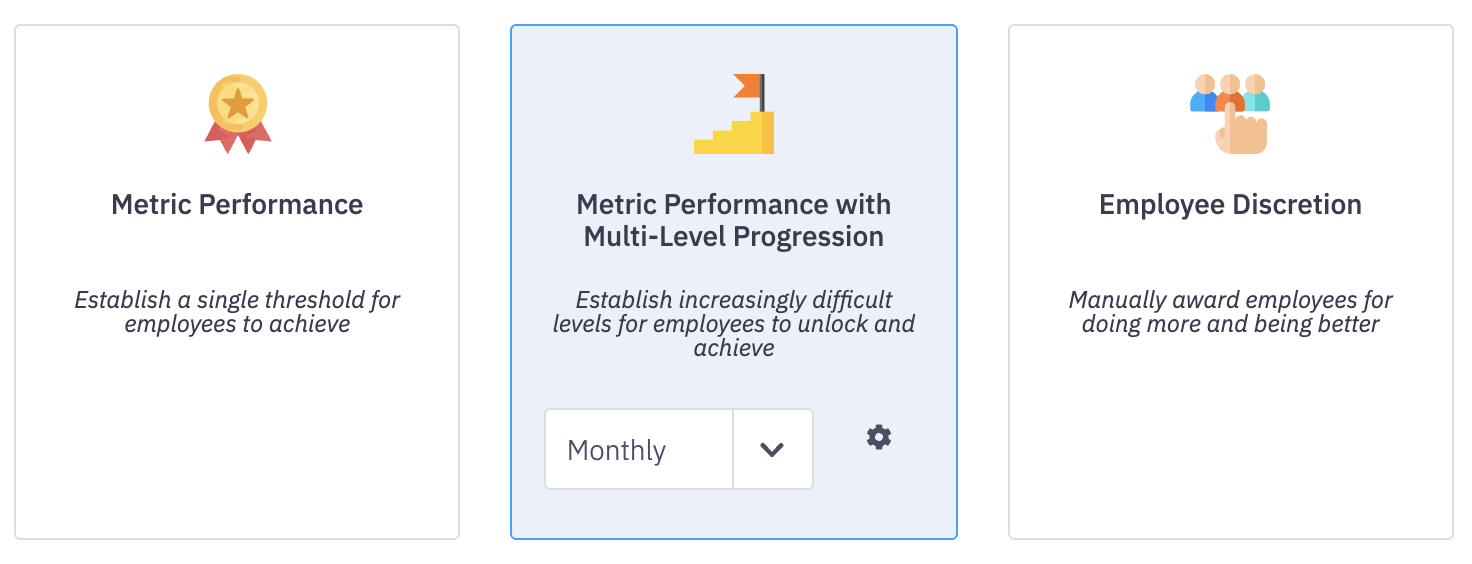This screenshot has height=564, width=1472.
Task: Click the "Manually award employees" description text
Action: click(x=1230, y=312)
